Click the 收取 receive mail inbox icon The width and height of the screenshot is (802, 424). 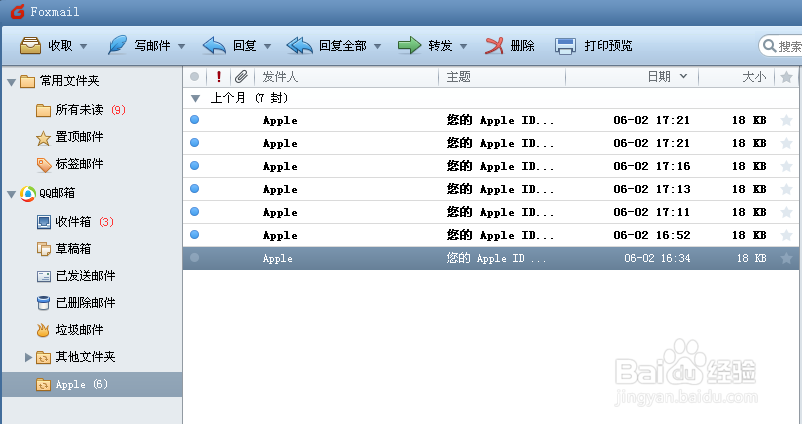pyautogui.click(x=31, y=46)
